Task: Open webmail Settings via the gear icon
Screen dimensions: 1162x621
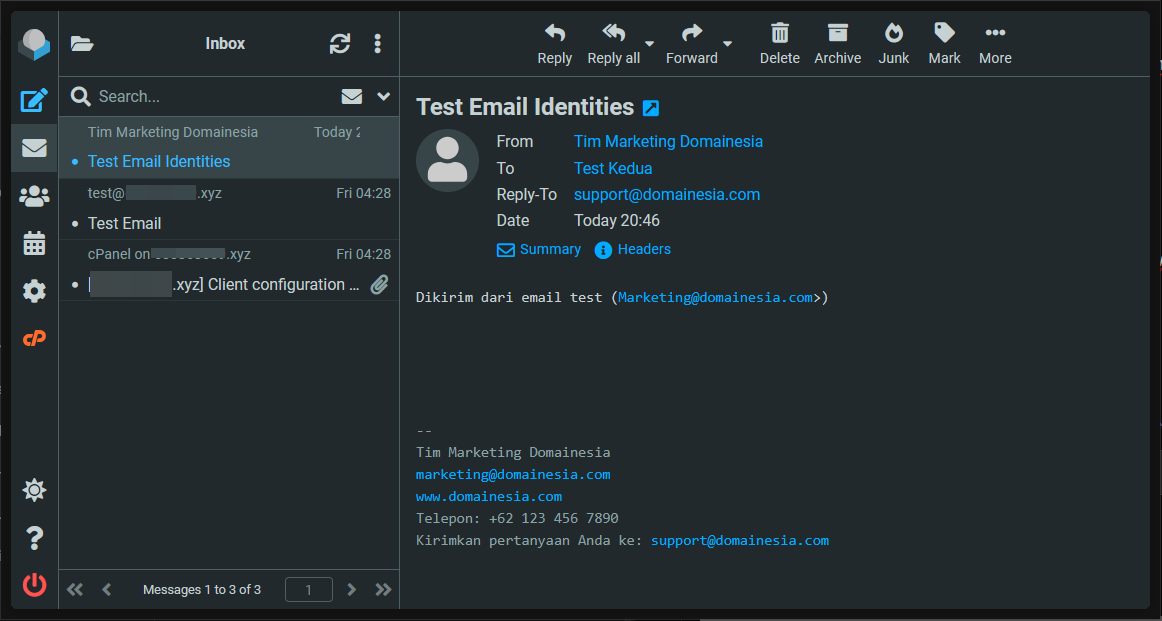Action: click(34, 291)
